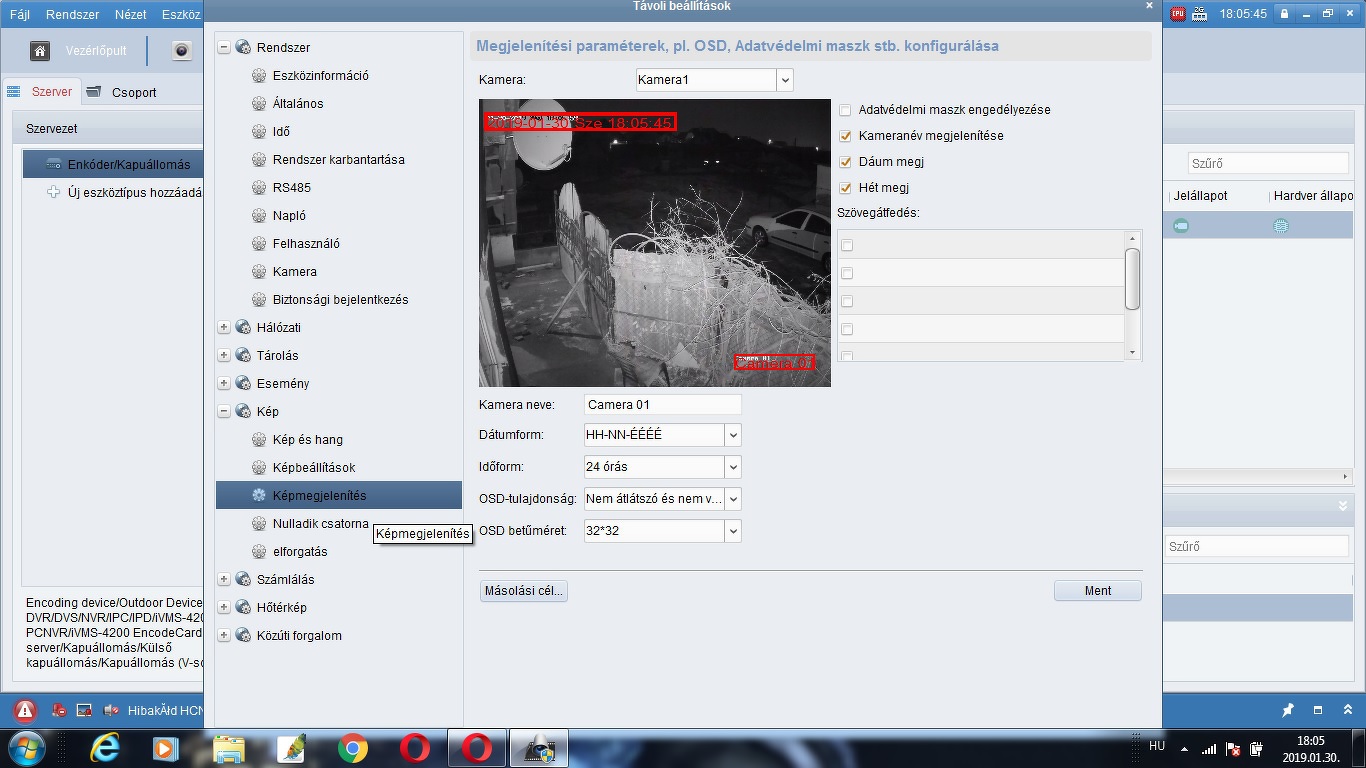Click the Kamera neve input field
The width and height of the screenshot is (1366, 768).
[663, 405]
